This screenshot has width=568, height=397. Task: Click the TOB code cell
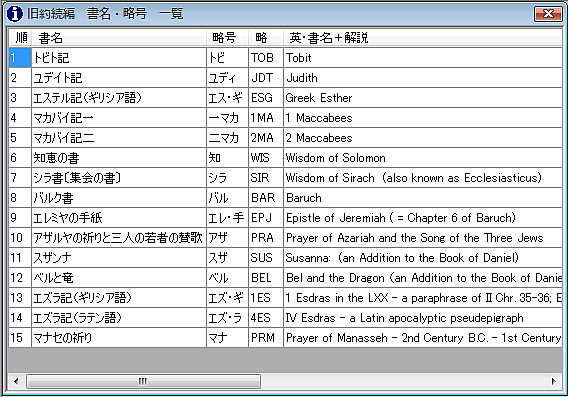[266, 58]
